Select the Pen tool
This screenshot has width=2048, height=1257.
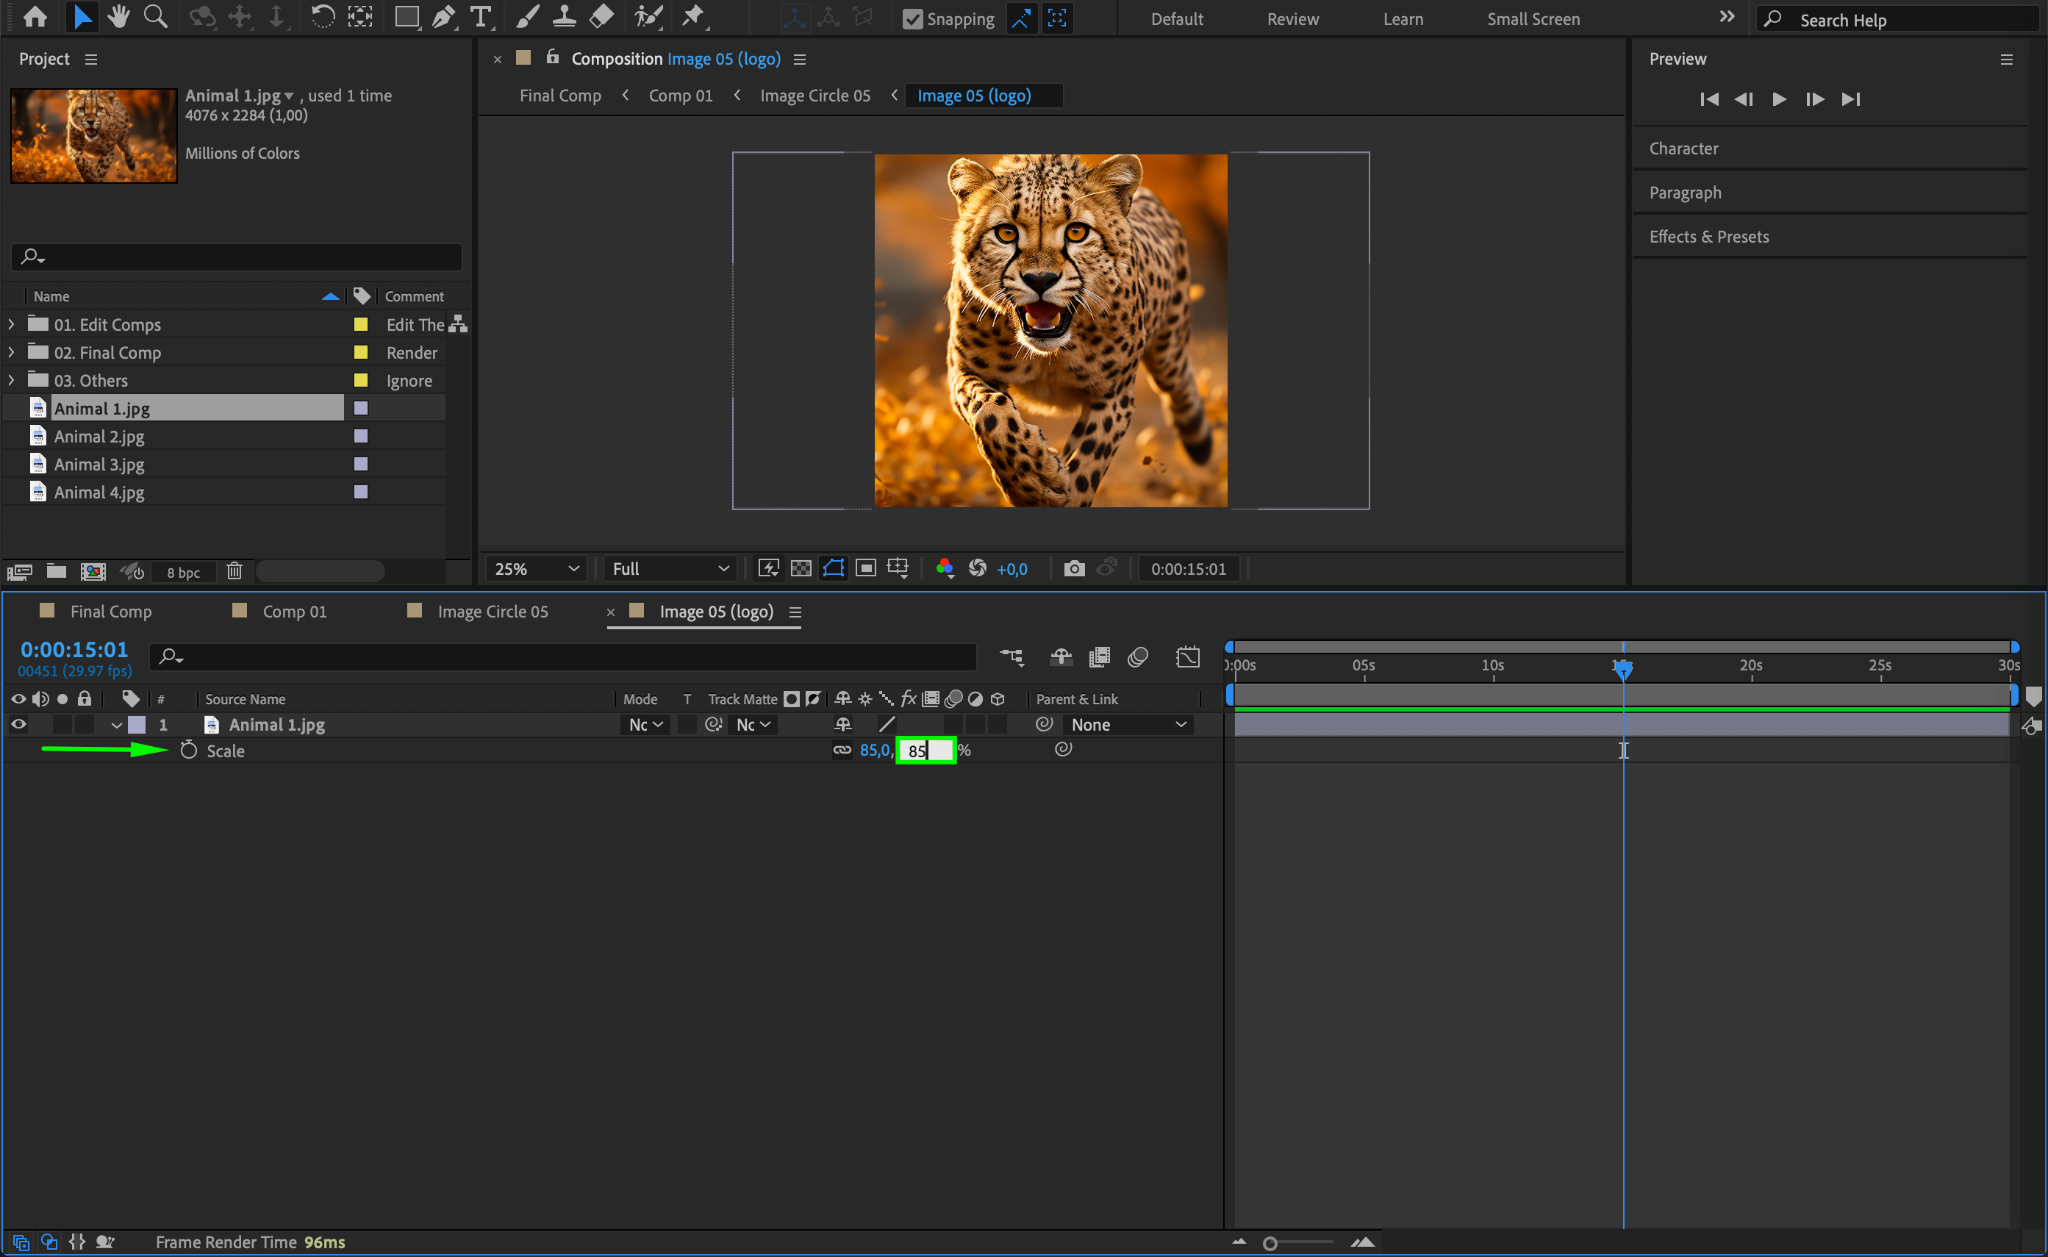pos(443,17)
